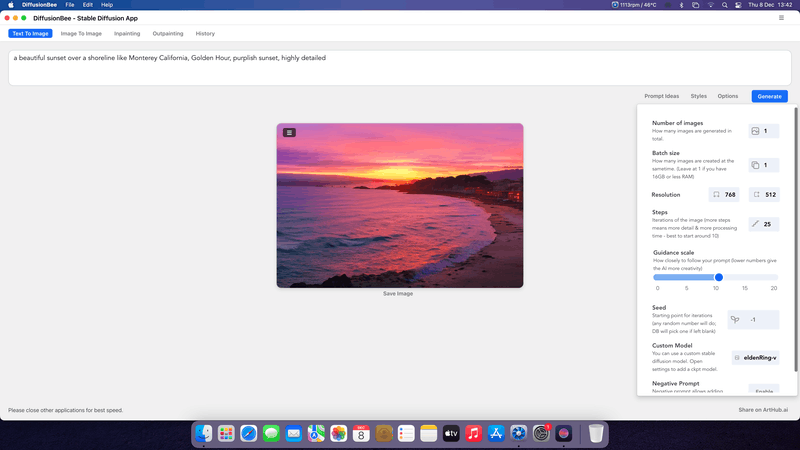Click Save Image under the picture
This screenshot has width=800, height=450.
coord(398,294)
